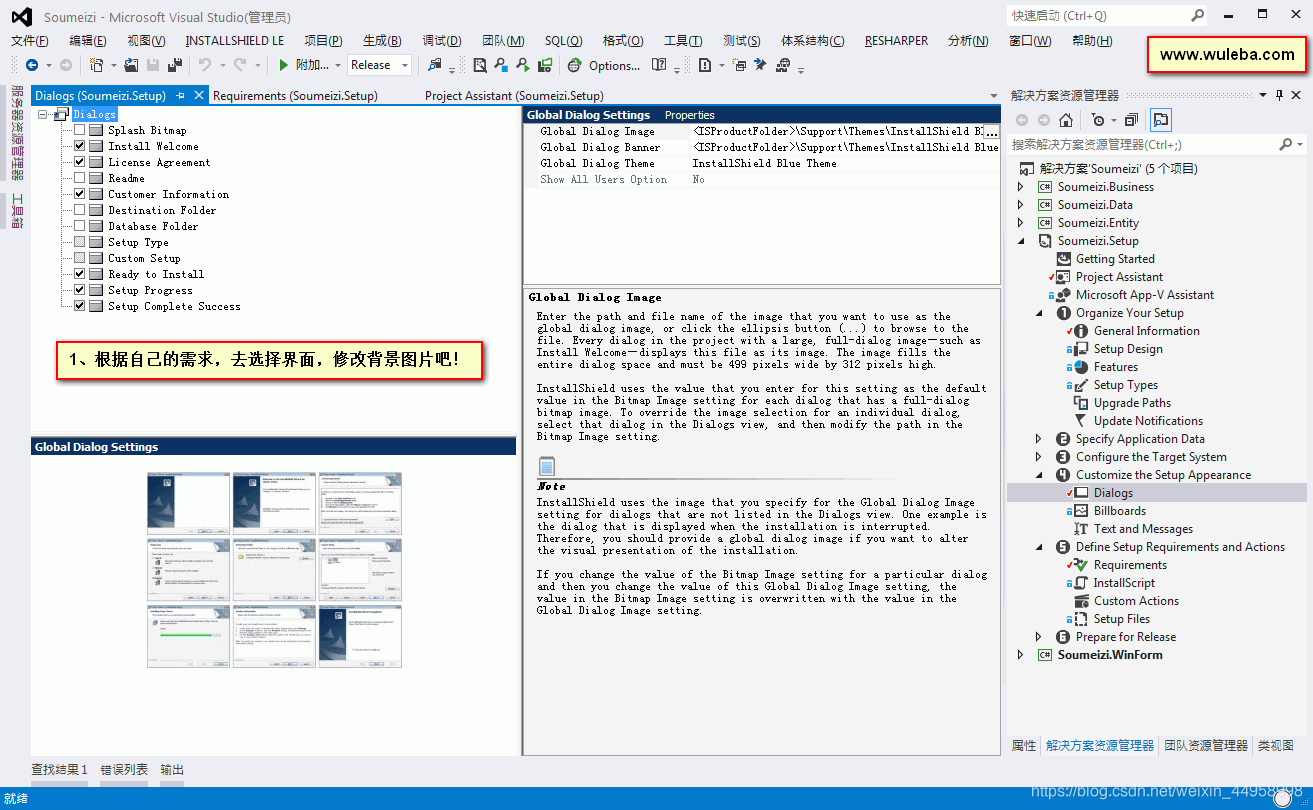1313x810 pixels.
Task: Expand the Soumeizi.Business project node
Action: (1020, 187)
